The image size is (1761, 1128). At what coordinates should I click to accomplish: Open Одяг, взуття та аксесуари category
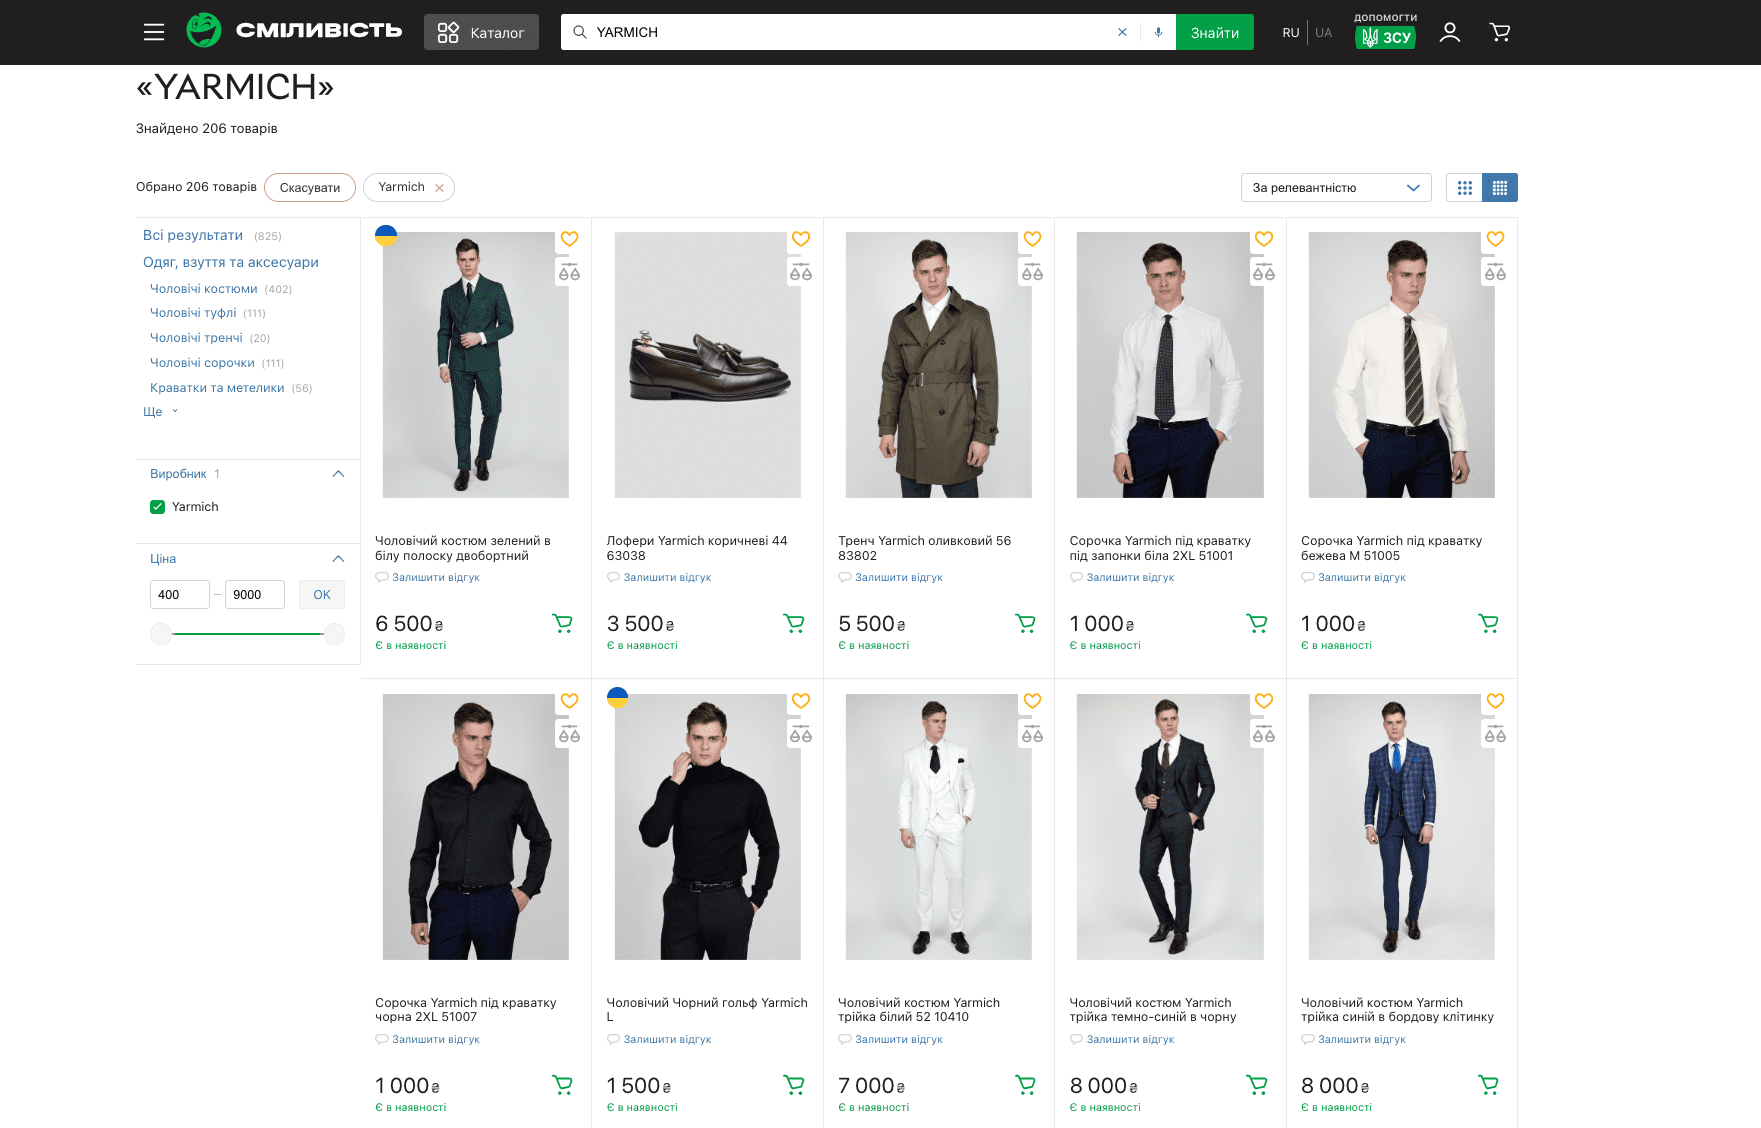[x=231, y=262]
